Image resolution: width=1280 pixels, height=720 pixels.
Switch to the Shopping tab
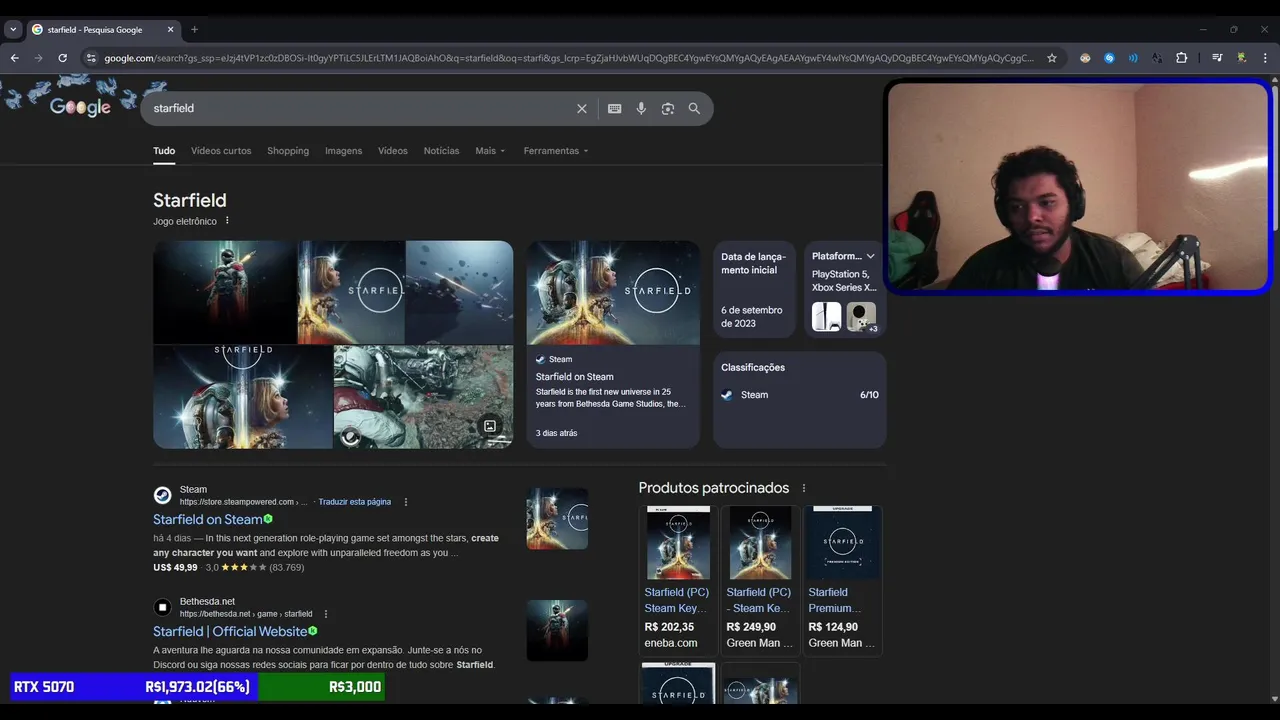(288, 151)
